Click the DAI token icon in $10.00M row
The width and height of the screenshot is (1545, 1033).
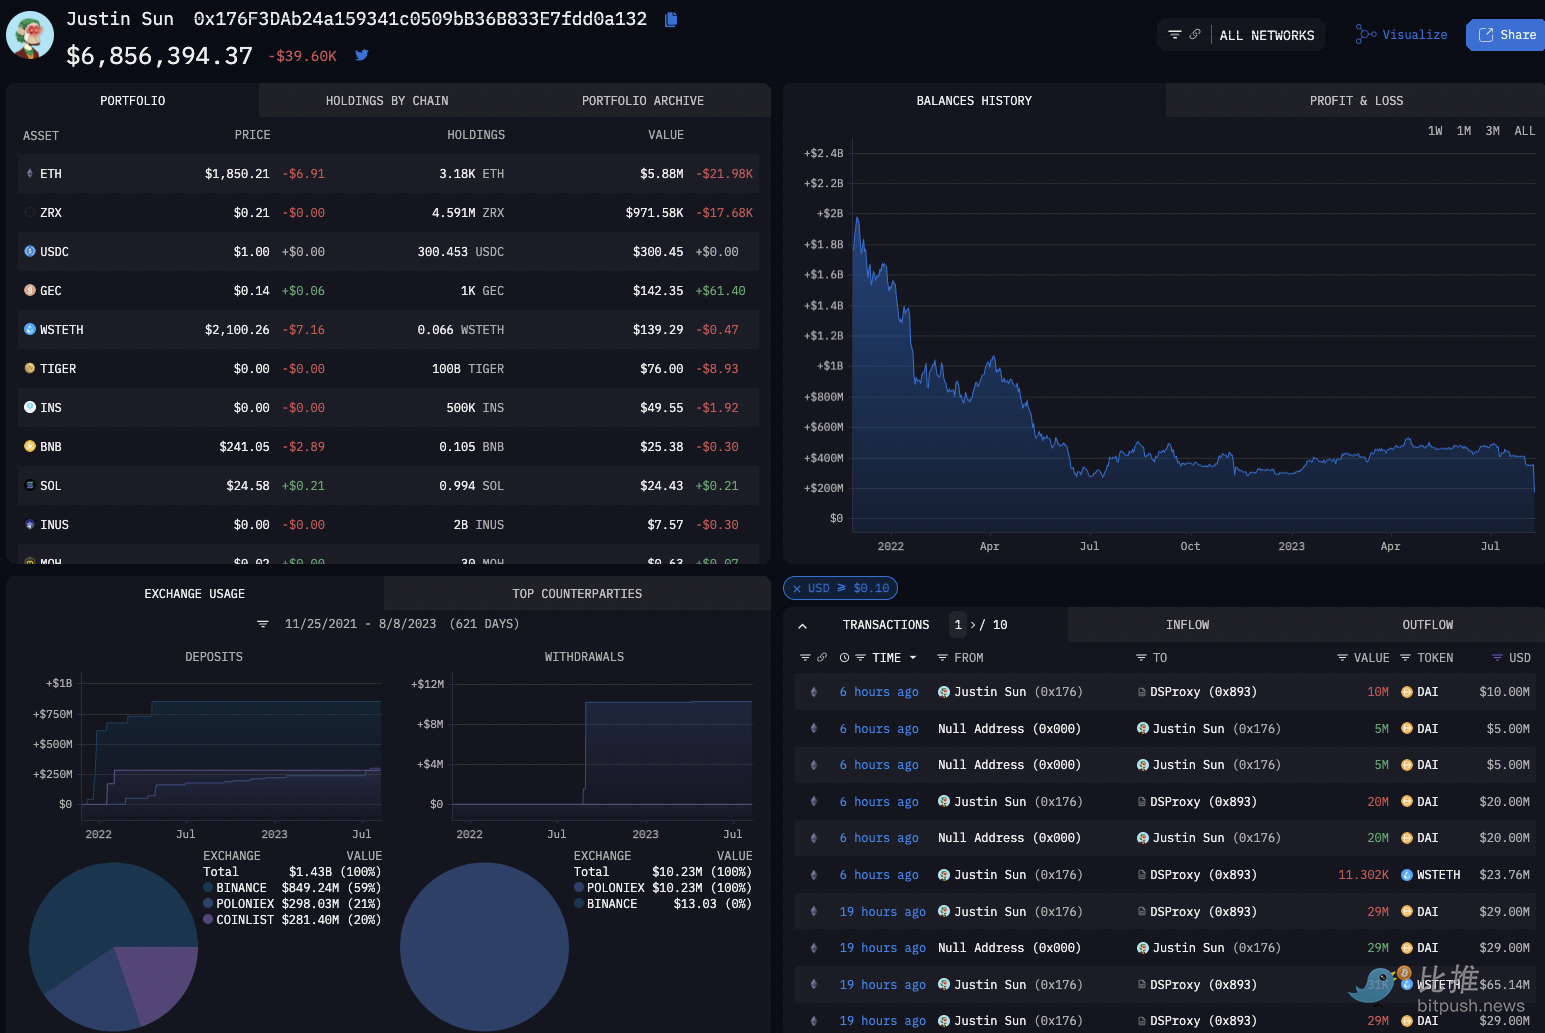coord(1407,692)
